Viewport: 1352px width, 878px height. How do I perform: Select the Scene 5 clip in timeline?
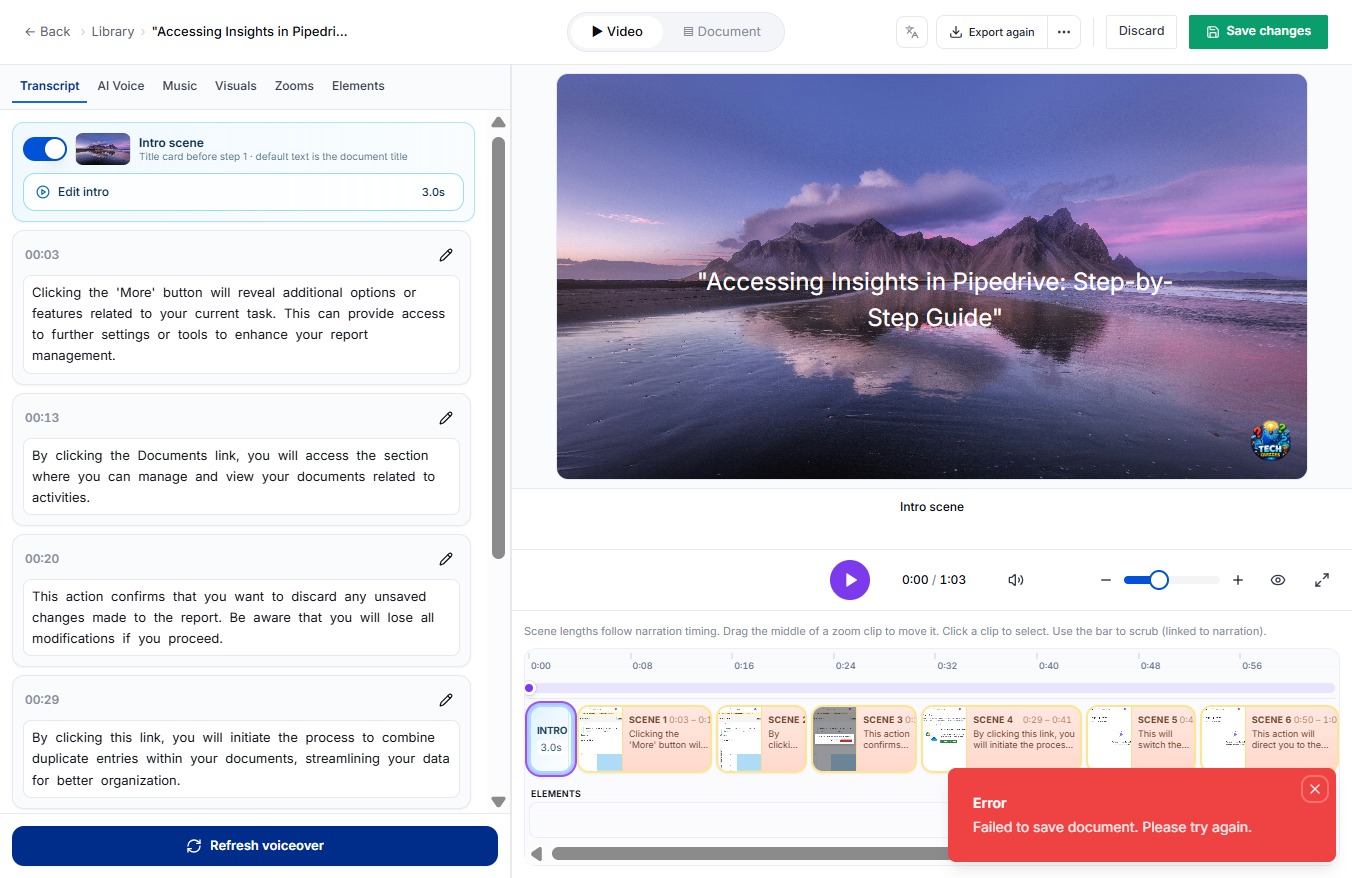coord(1141,739)
